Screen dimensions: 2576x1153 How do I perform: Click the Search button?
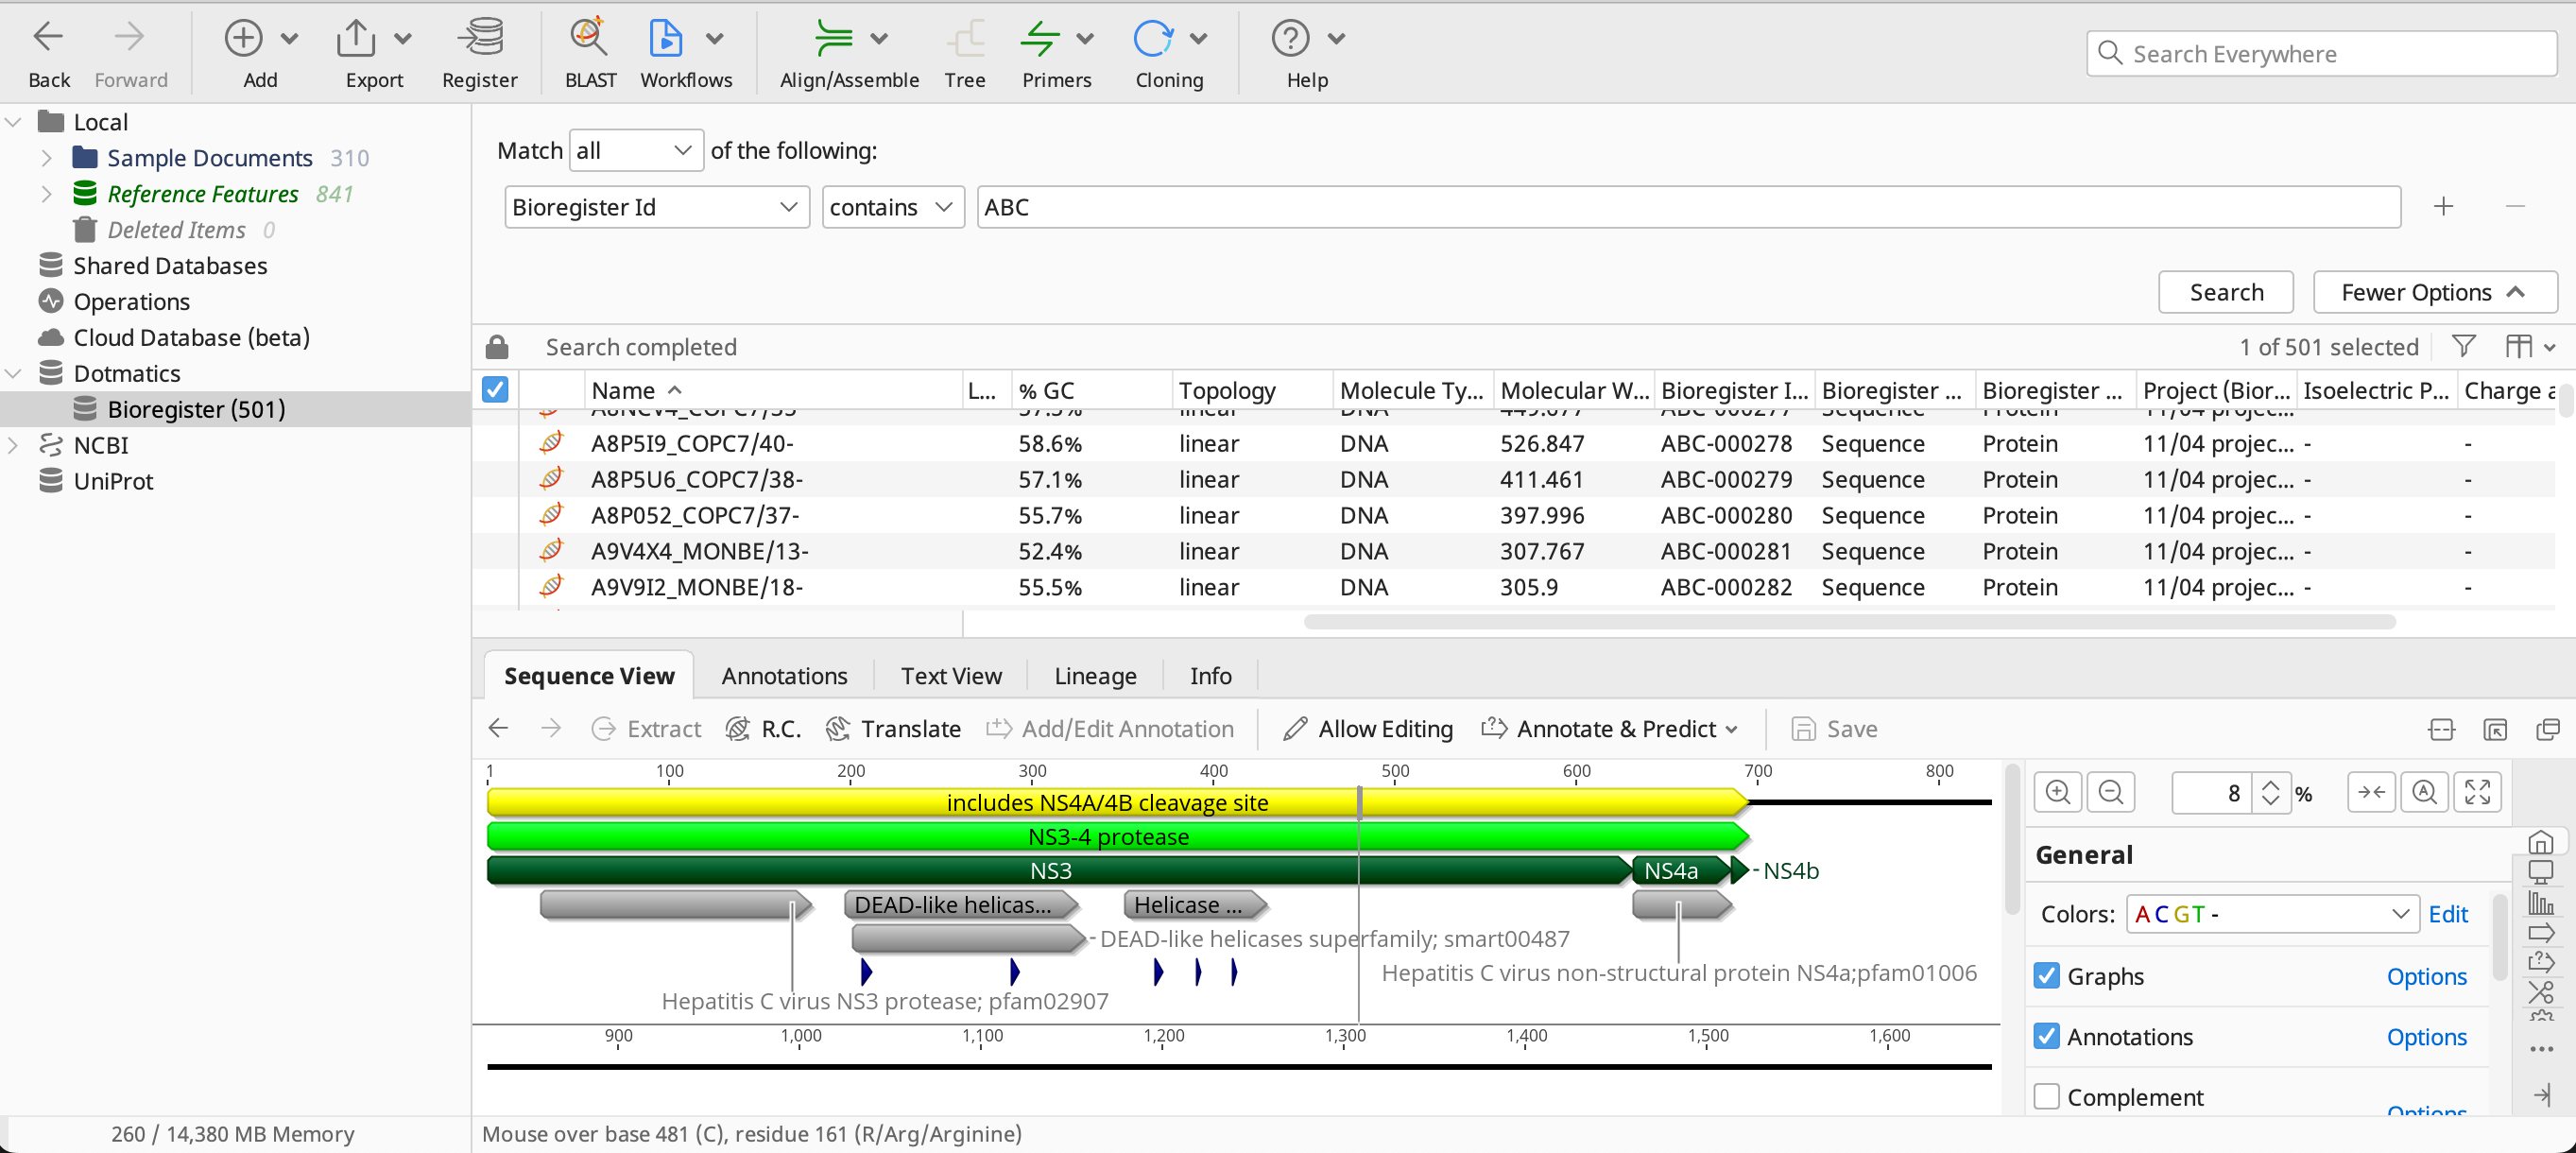point(2225,292)
